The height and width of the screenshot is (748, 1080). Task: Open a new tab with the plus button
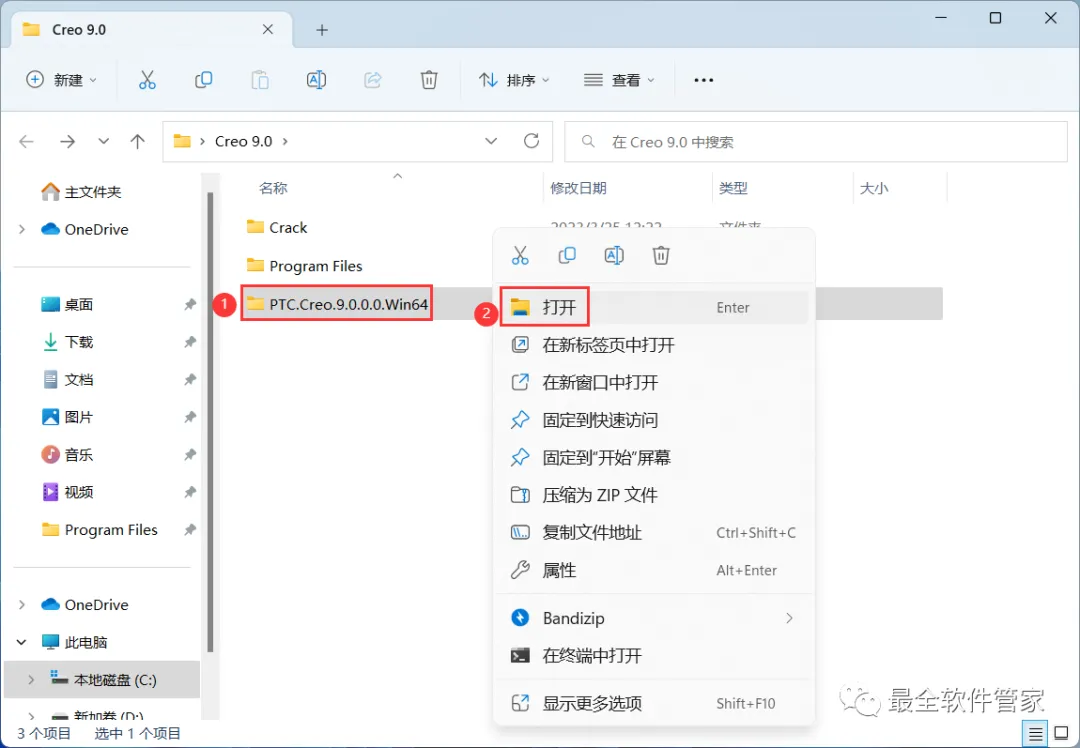(322, 30)
